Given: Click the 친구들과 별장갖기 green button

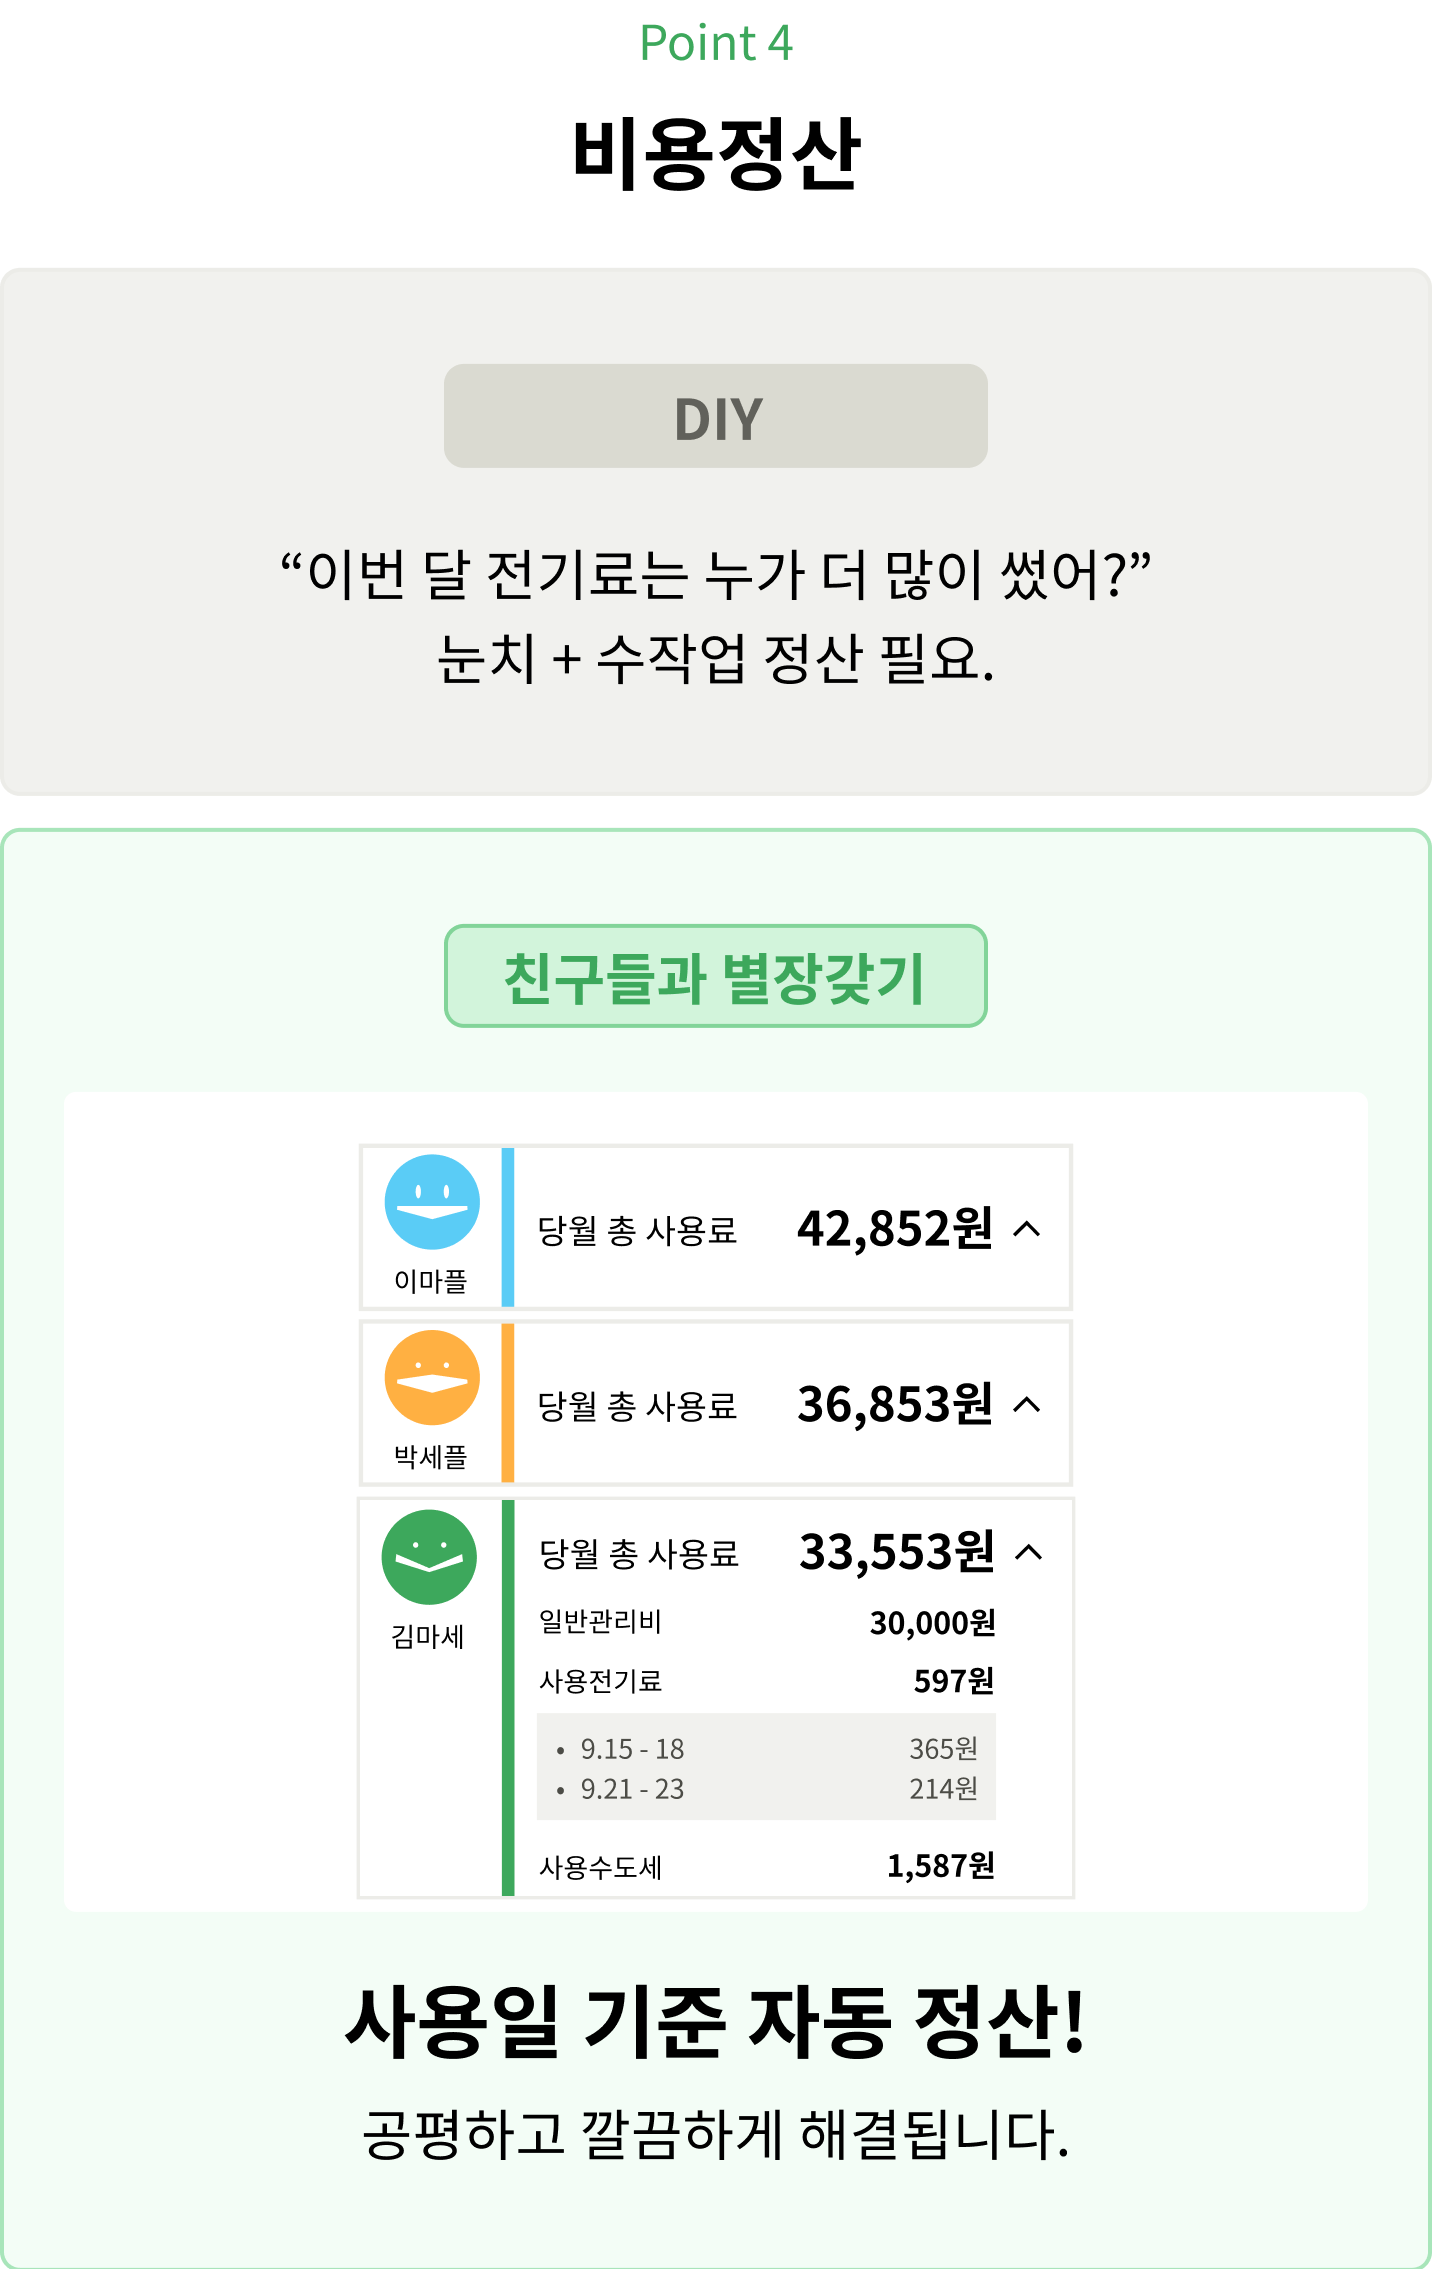Looking at the screenshot, I should tap(716, 976).
